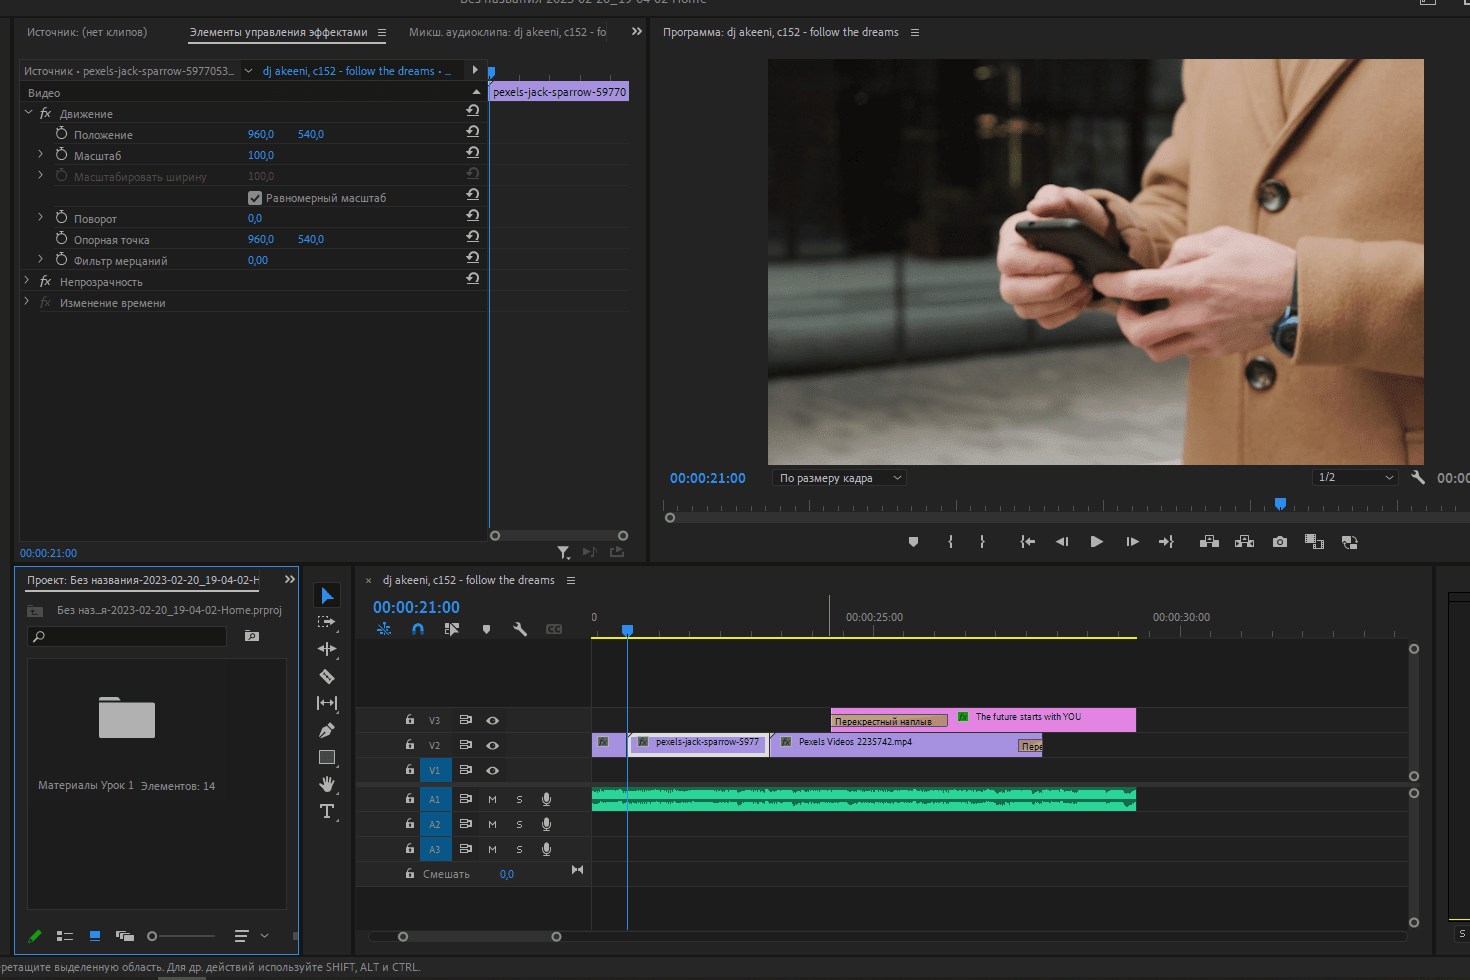The height and width of the screenshot is (980, 1470).
Task: Uncheck the Uniform Scale checkbox
Action: pos(255,198)
